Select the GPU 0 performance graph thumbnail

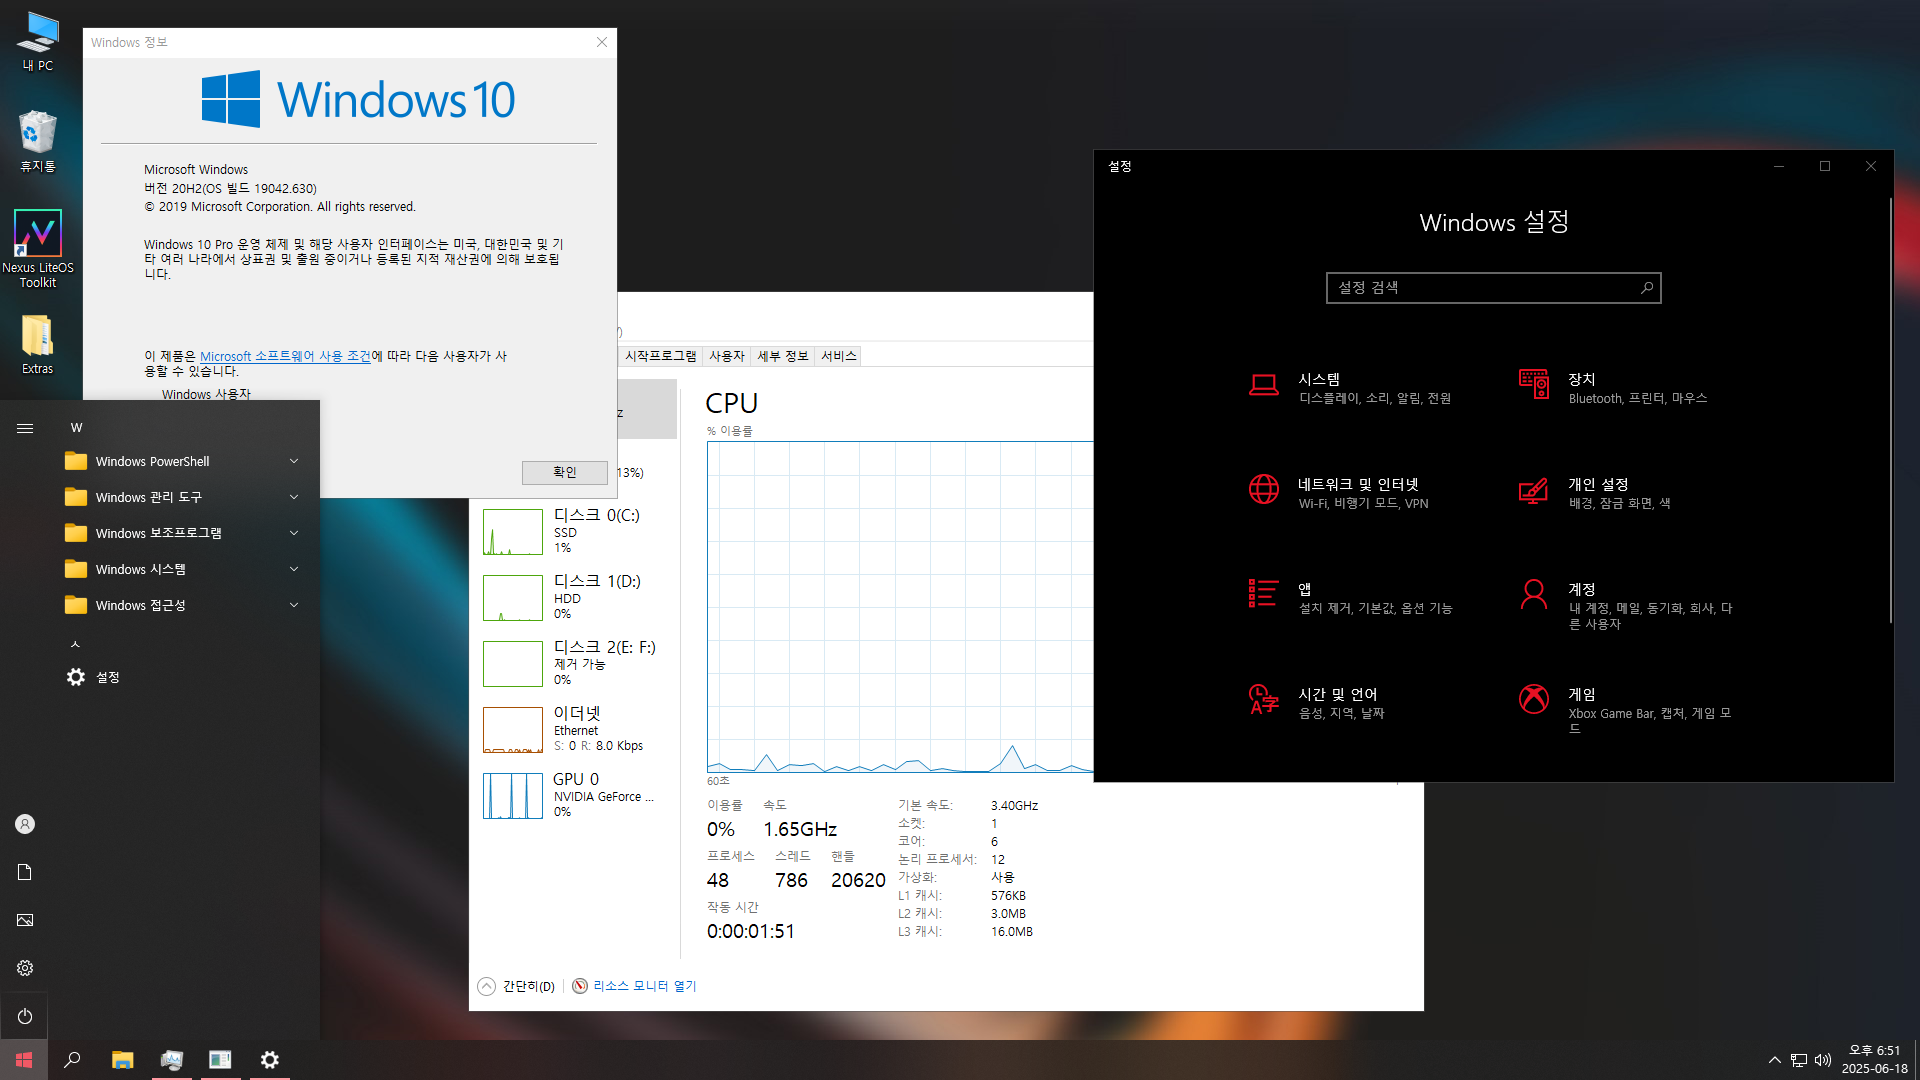click(512, 796)
